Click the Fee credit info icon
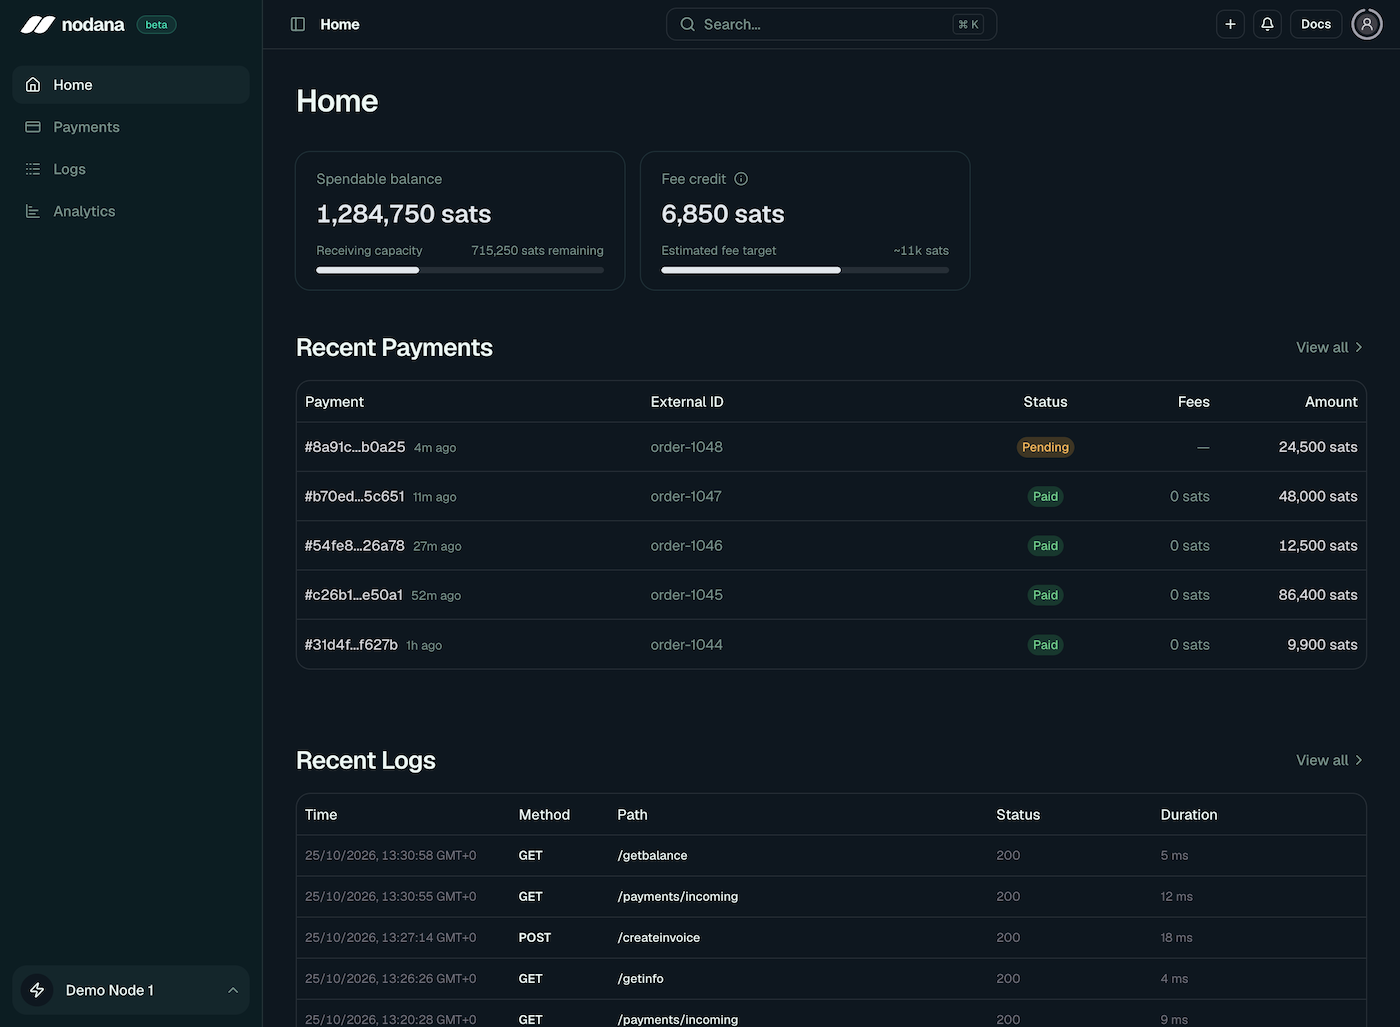 (741, 179)
